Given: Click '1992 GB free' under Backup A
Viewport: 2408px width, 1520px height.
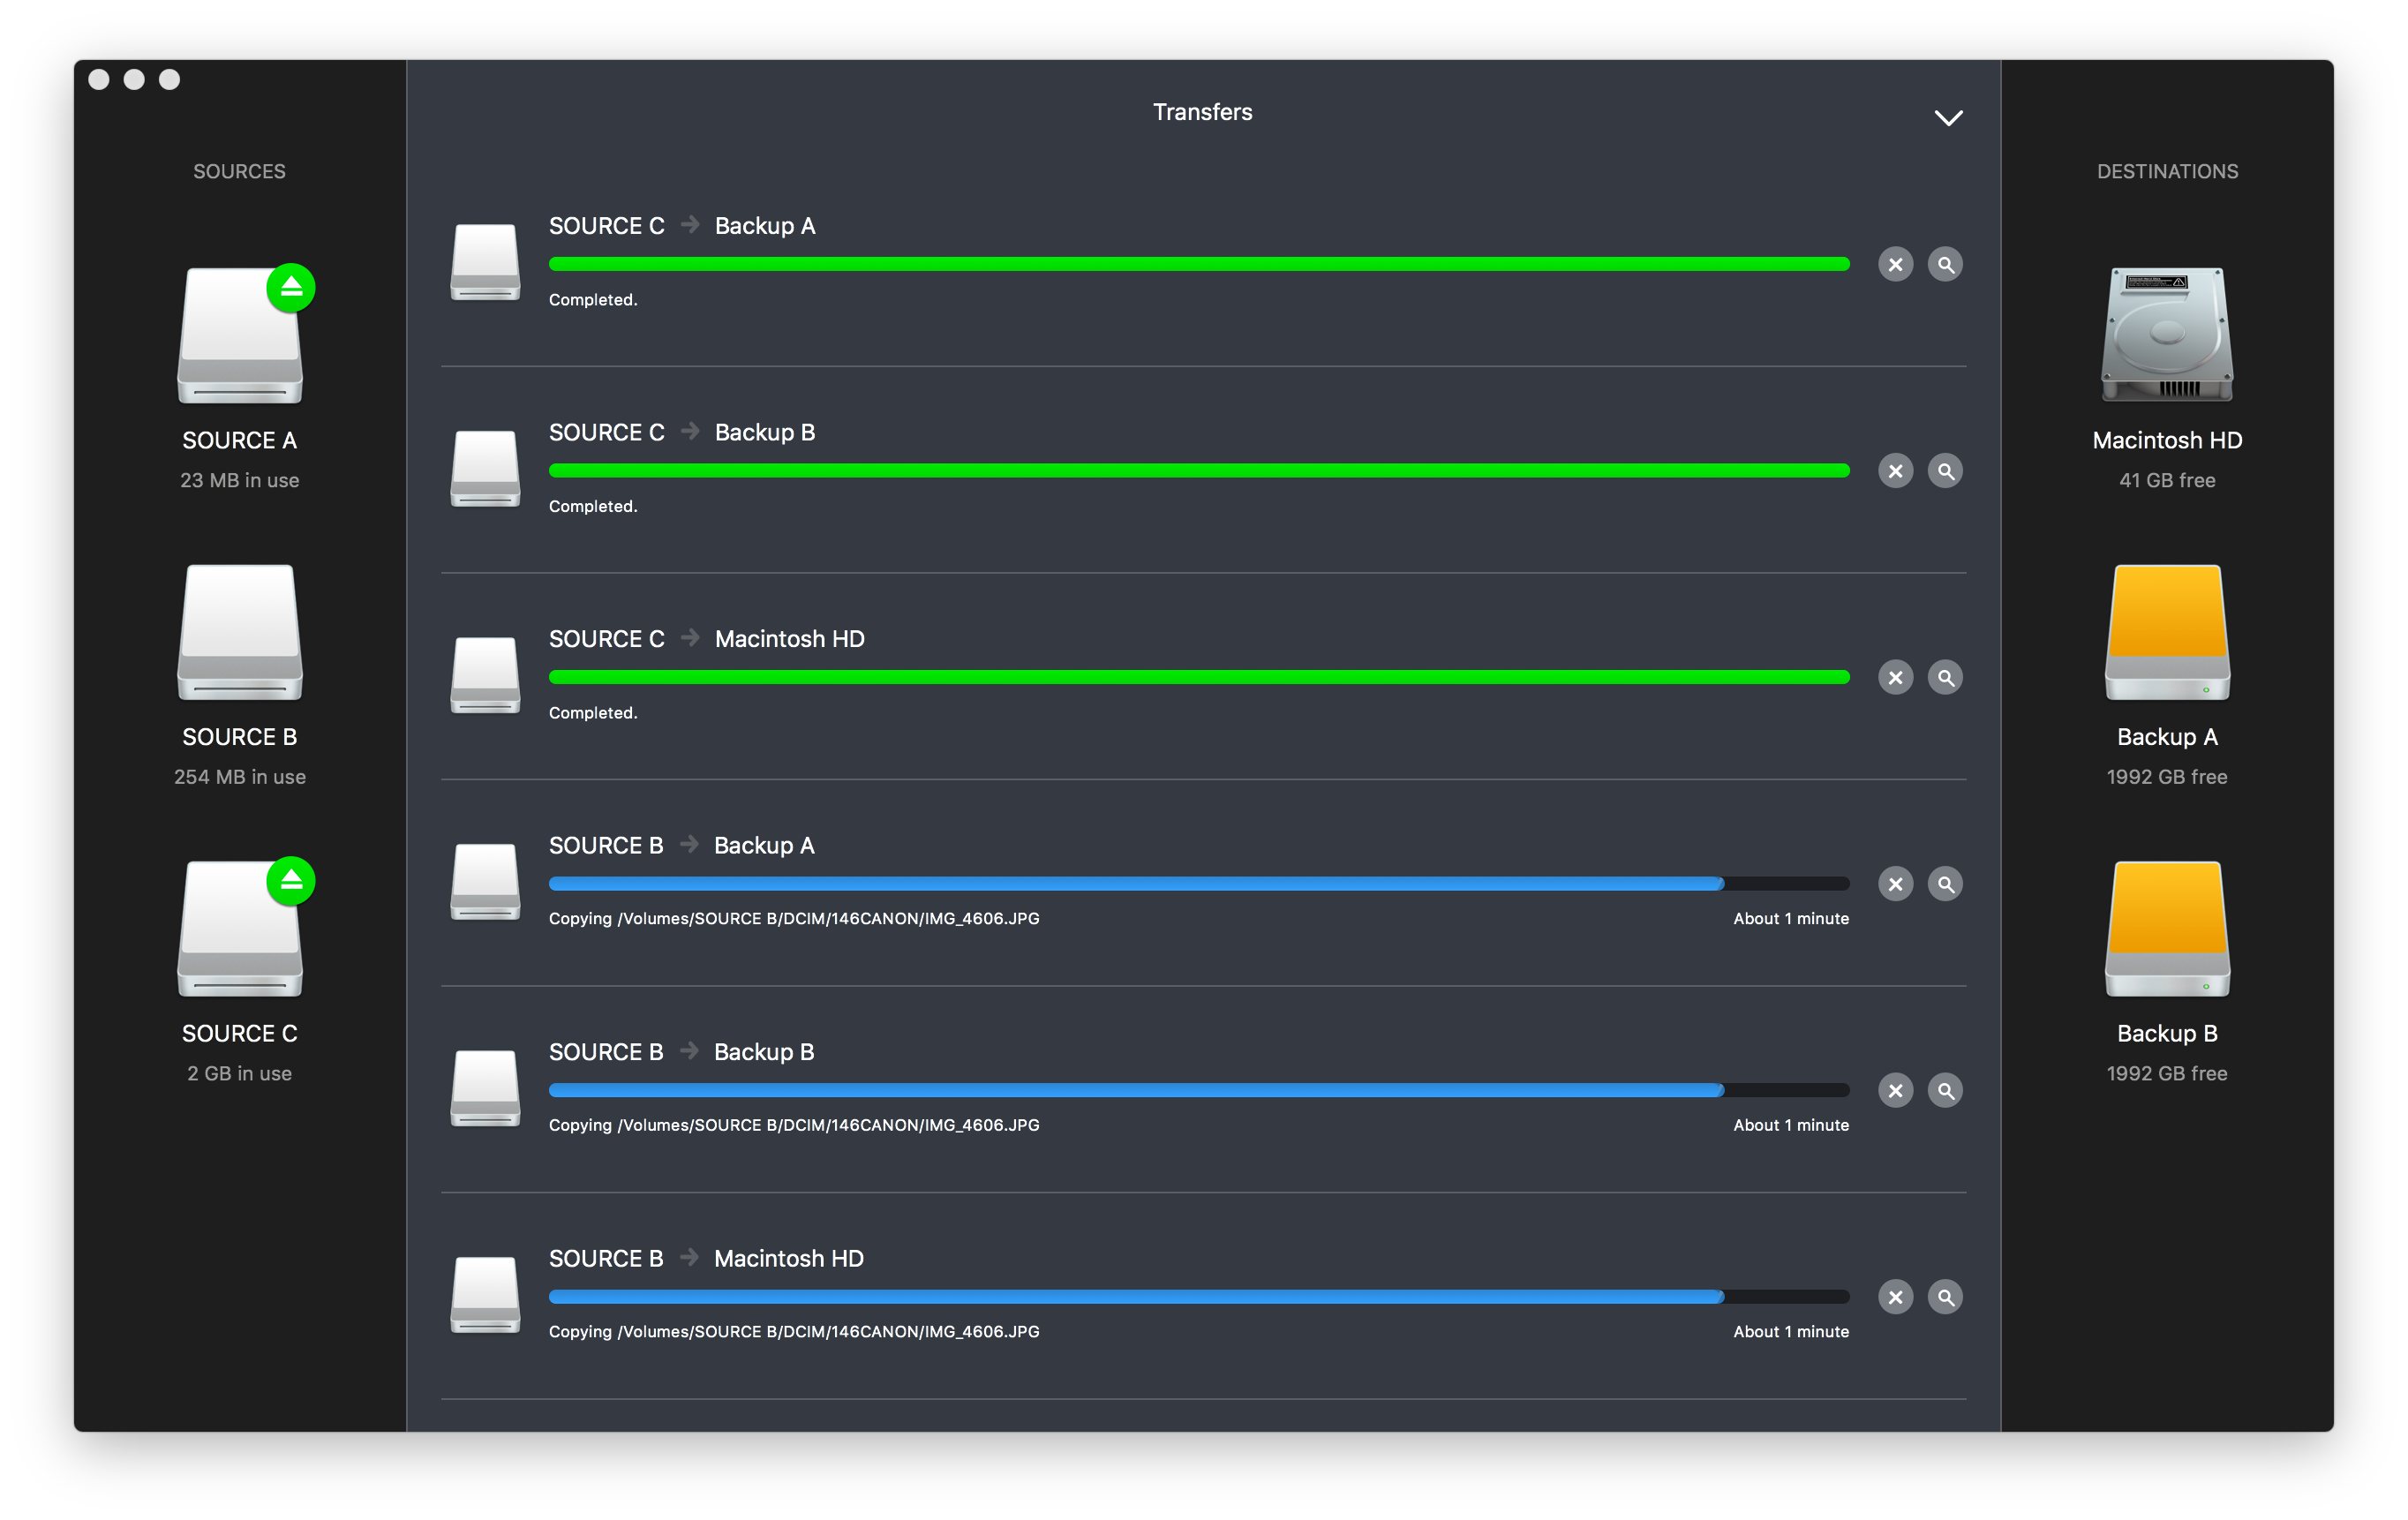Looking at the screenshot, I should click(2167, 777).
